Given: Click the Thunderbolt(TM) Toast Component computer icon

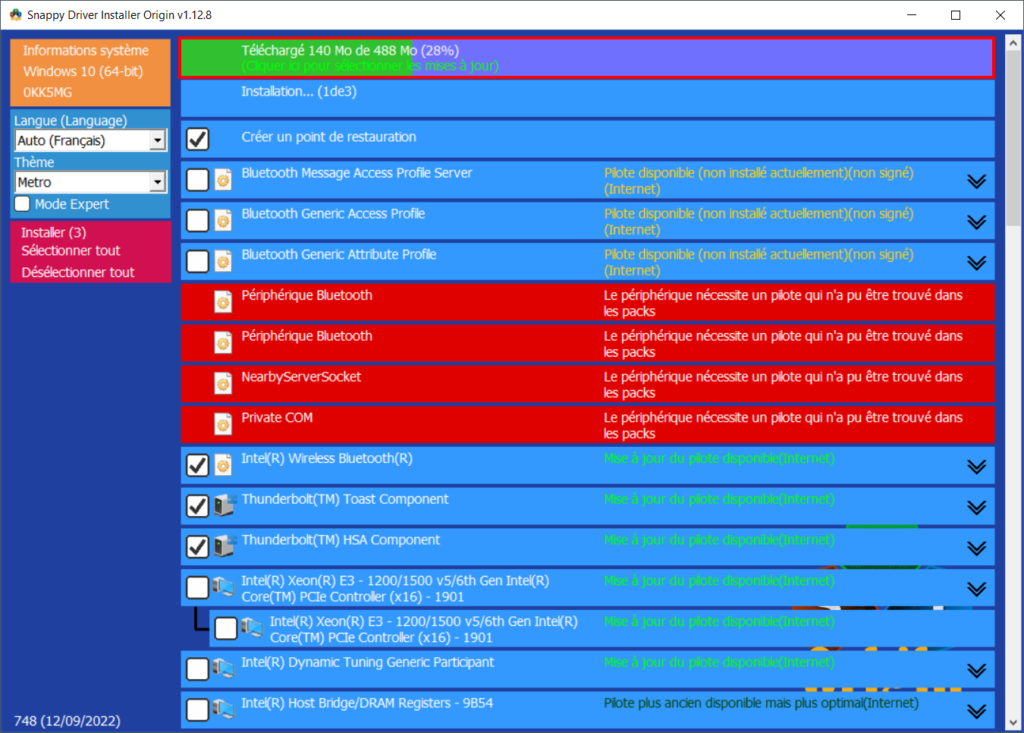Looking at the screenshot, I should click(225, 505).
